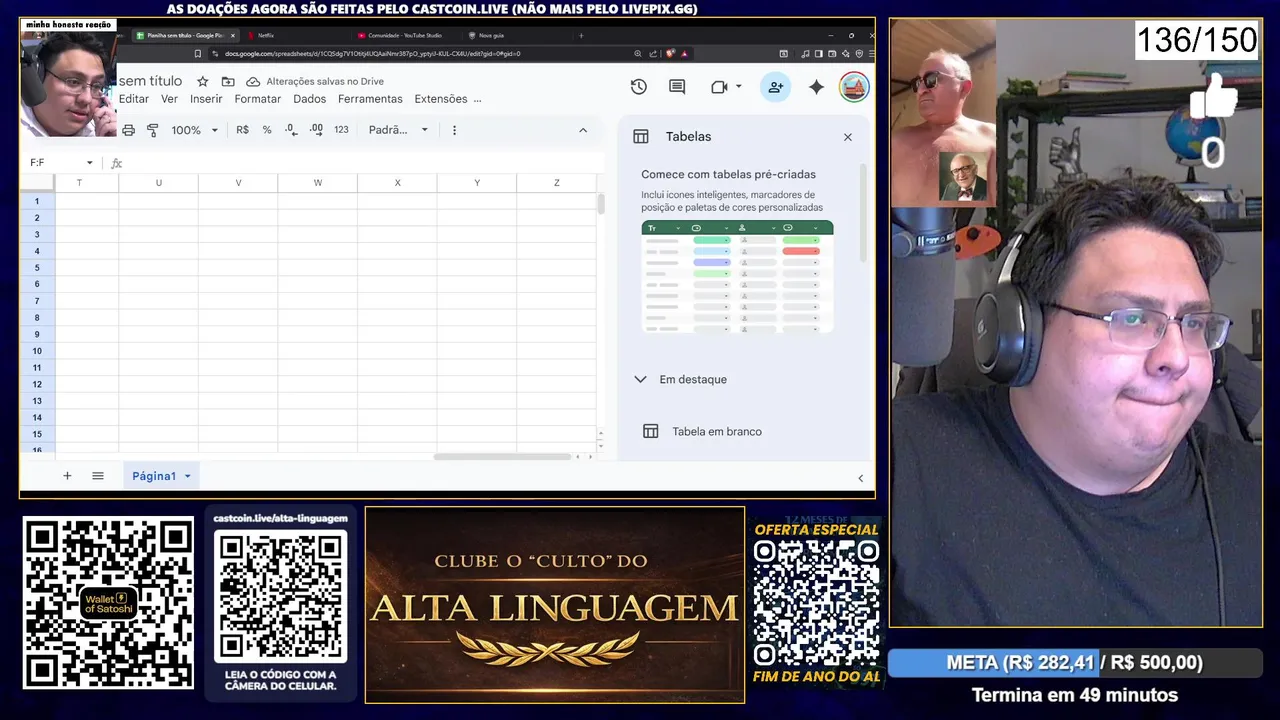Select row 12 header
Screen dimensions: 1280x720
point(37,384)
